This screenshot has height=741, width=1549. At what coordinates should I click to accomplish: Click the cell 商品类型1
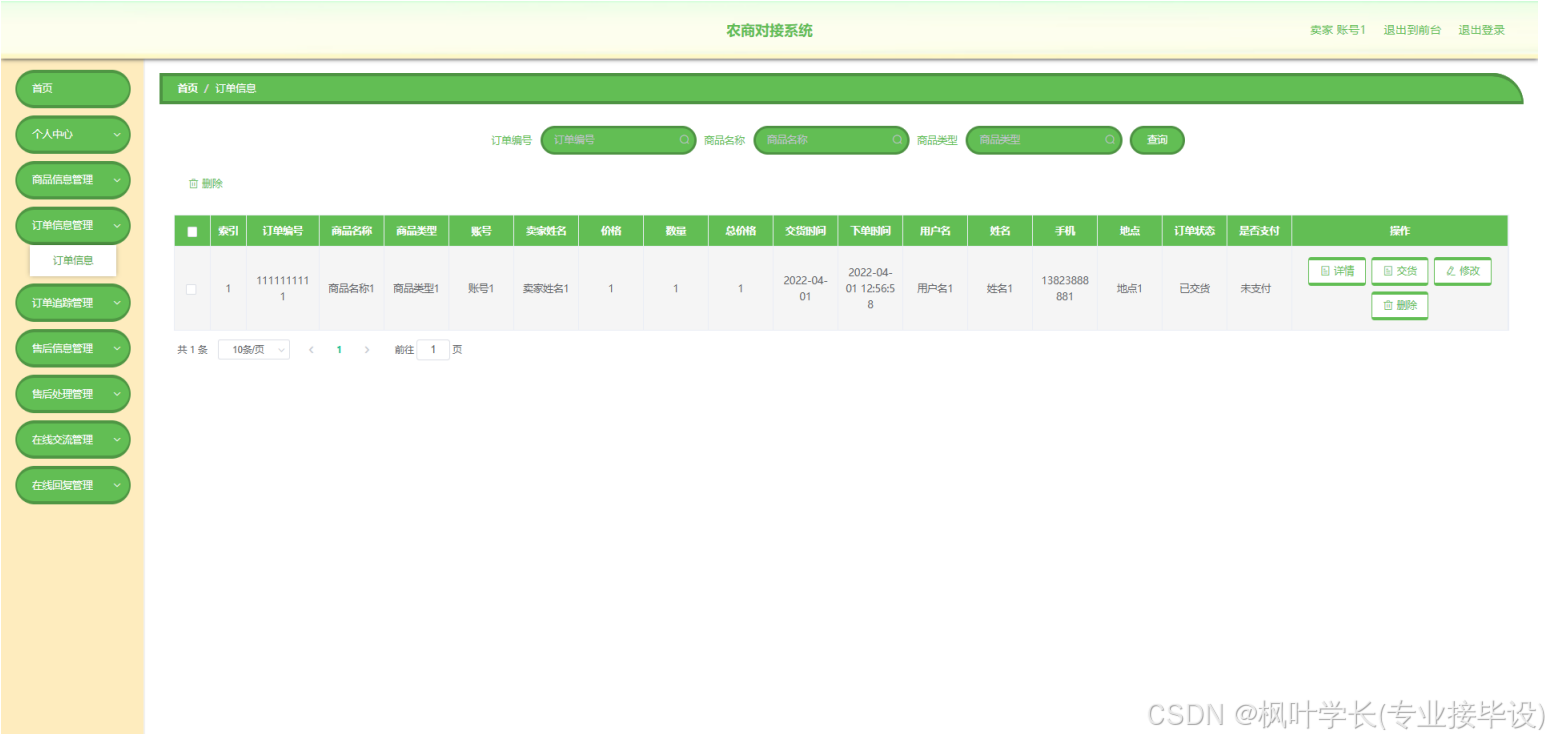pyautogui.click(x=416, y=289)
